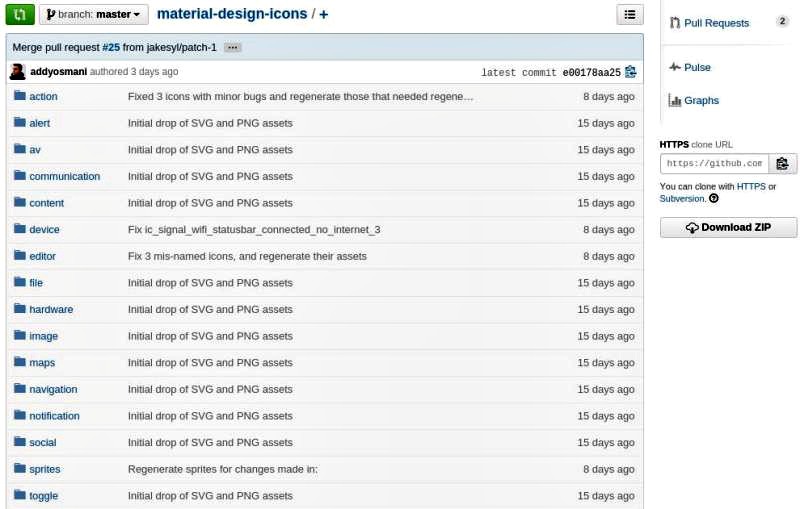Screen dimensions: 800x509
Task: Open commit 'Fix ic_signal_wifi_statusbar_connected_no_internet_3'
Action: (x=254, y=230)
